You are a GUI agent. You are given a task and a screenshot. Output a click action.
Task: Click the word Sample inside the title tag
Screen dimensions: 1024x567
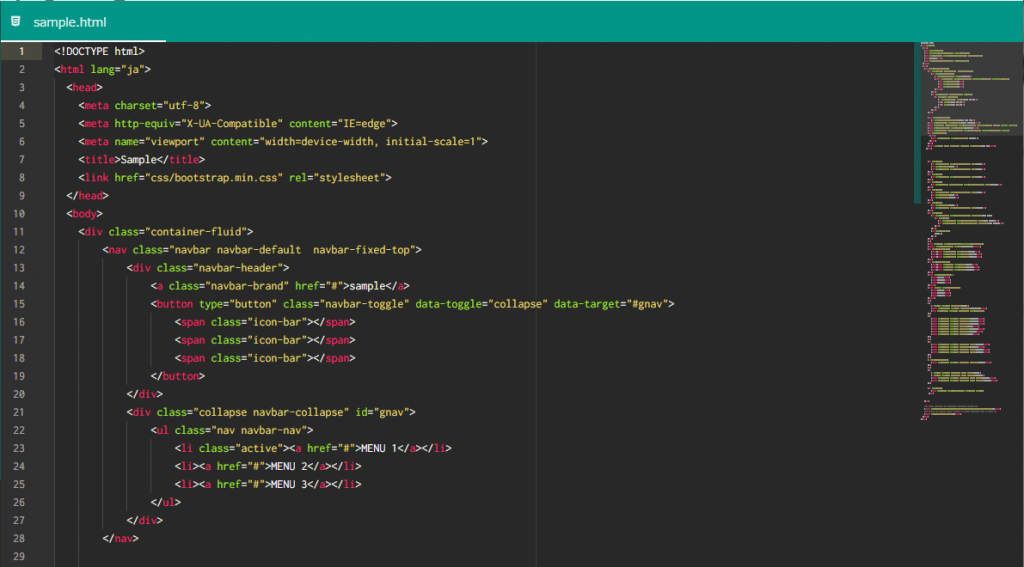click(x=138, y=159)
